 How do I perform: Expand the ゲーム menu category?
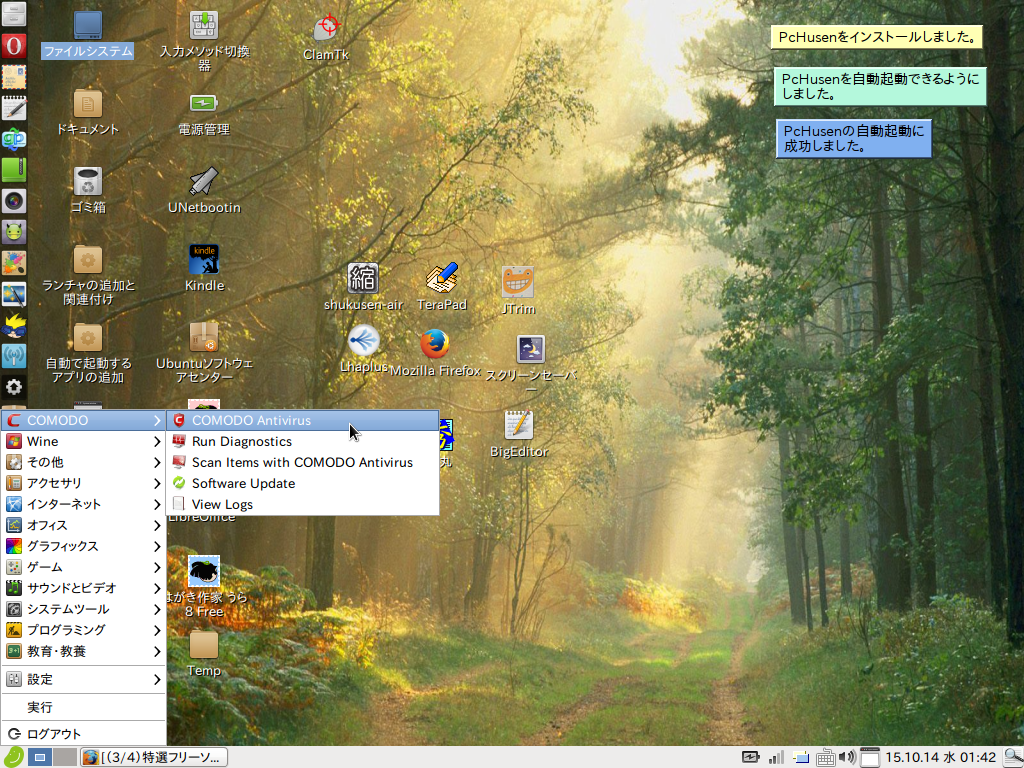coord(83,567)
